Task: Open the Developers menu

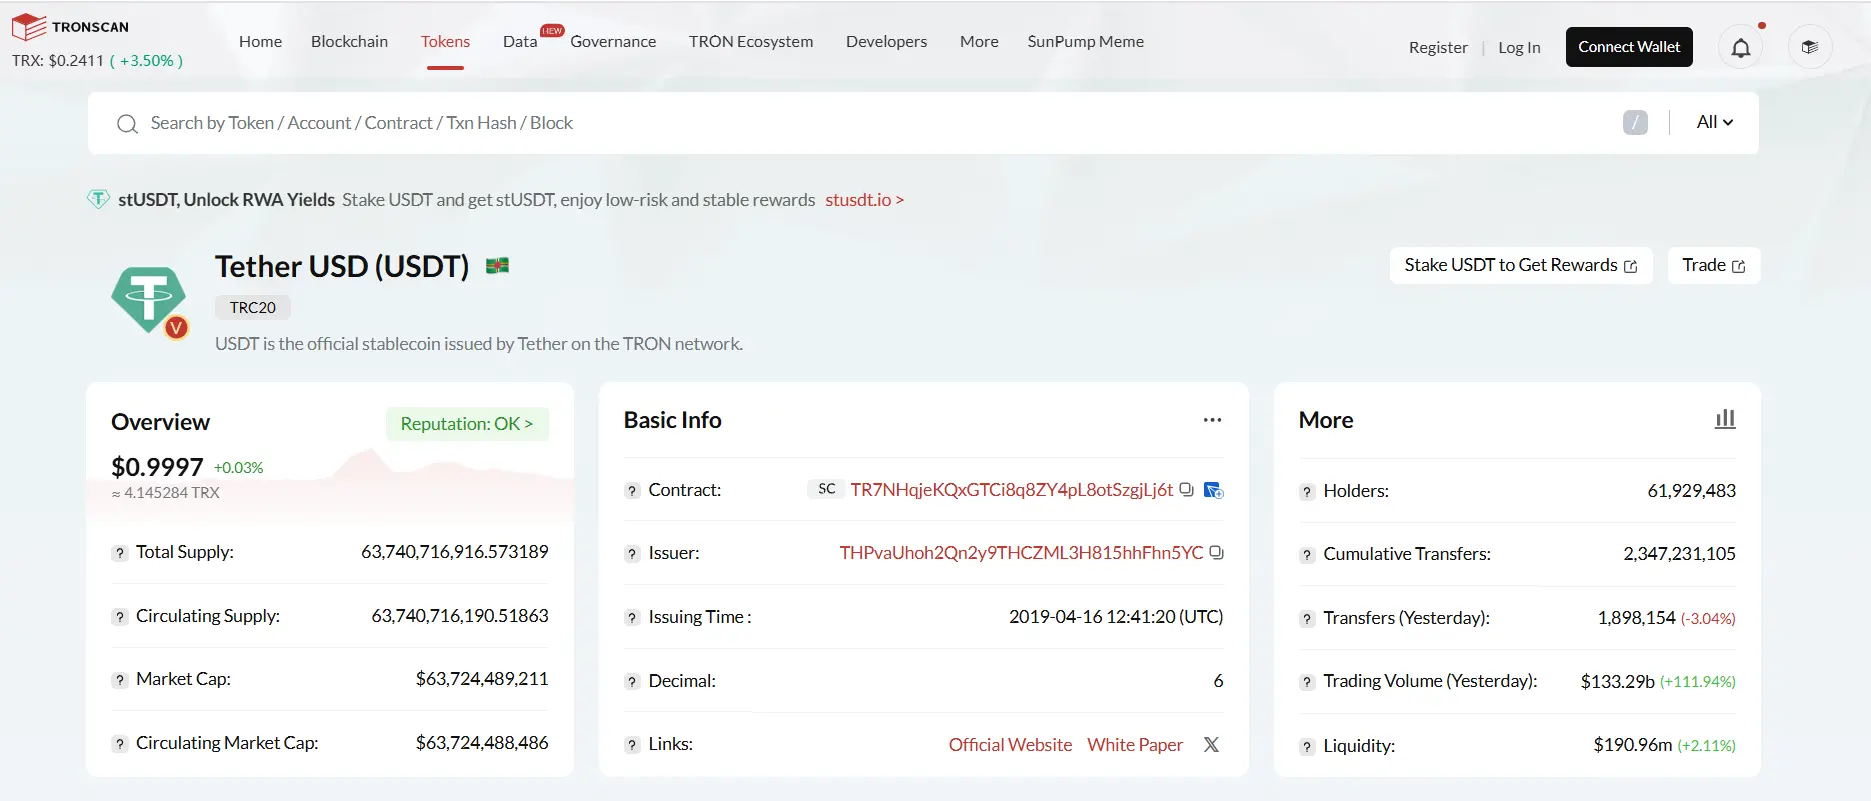Action: pos(886,41)
